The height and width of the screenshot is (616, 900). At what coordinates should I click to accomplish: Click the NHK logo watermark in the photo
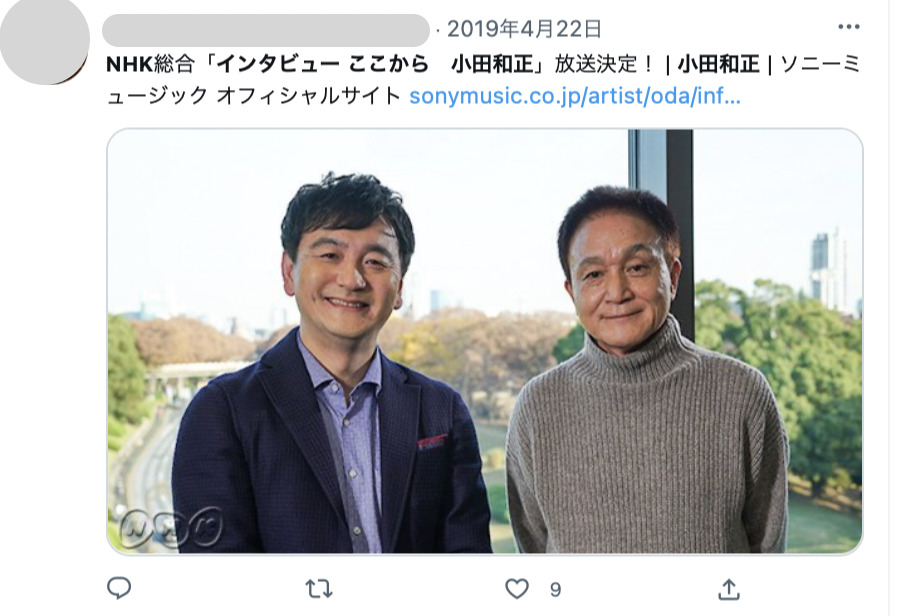170,527
